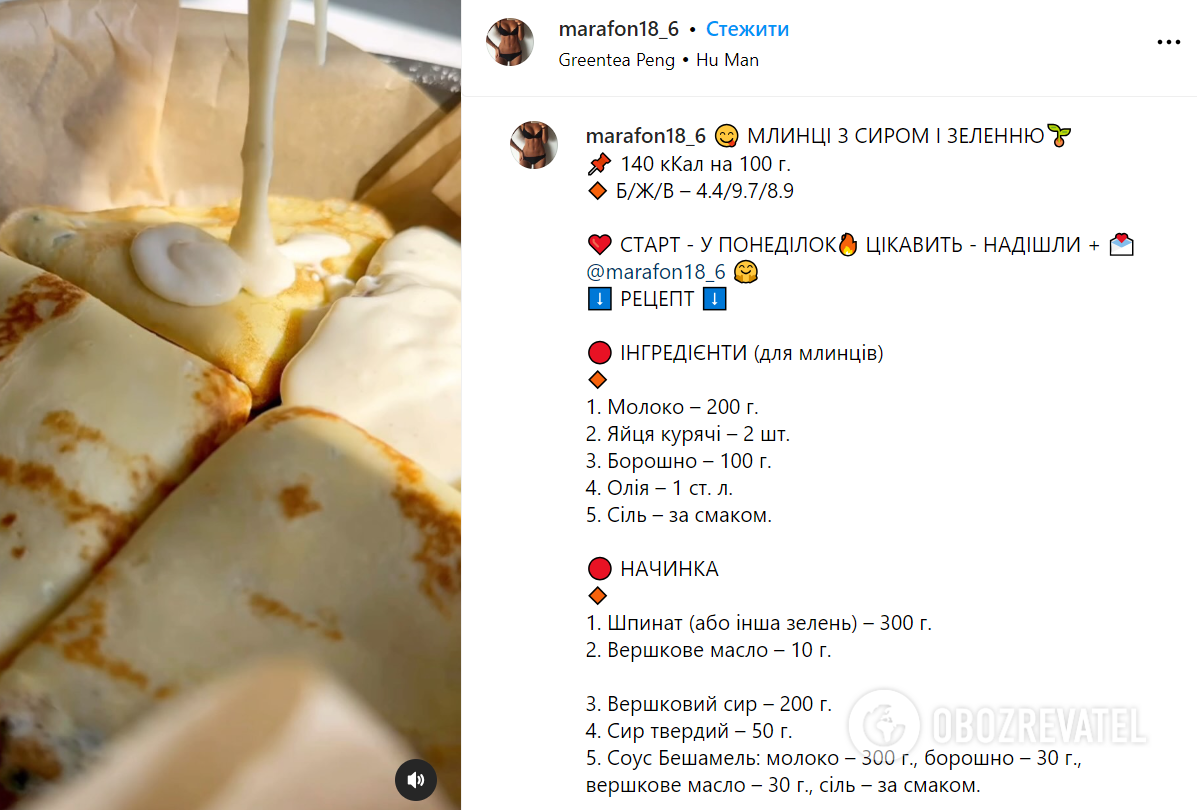Screen dimensions: 1197x810
Task: Click the pancake video to pause playback
Action: click(230, 405)
